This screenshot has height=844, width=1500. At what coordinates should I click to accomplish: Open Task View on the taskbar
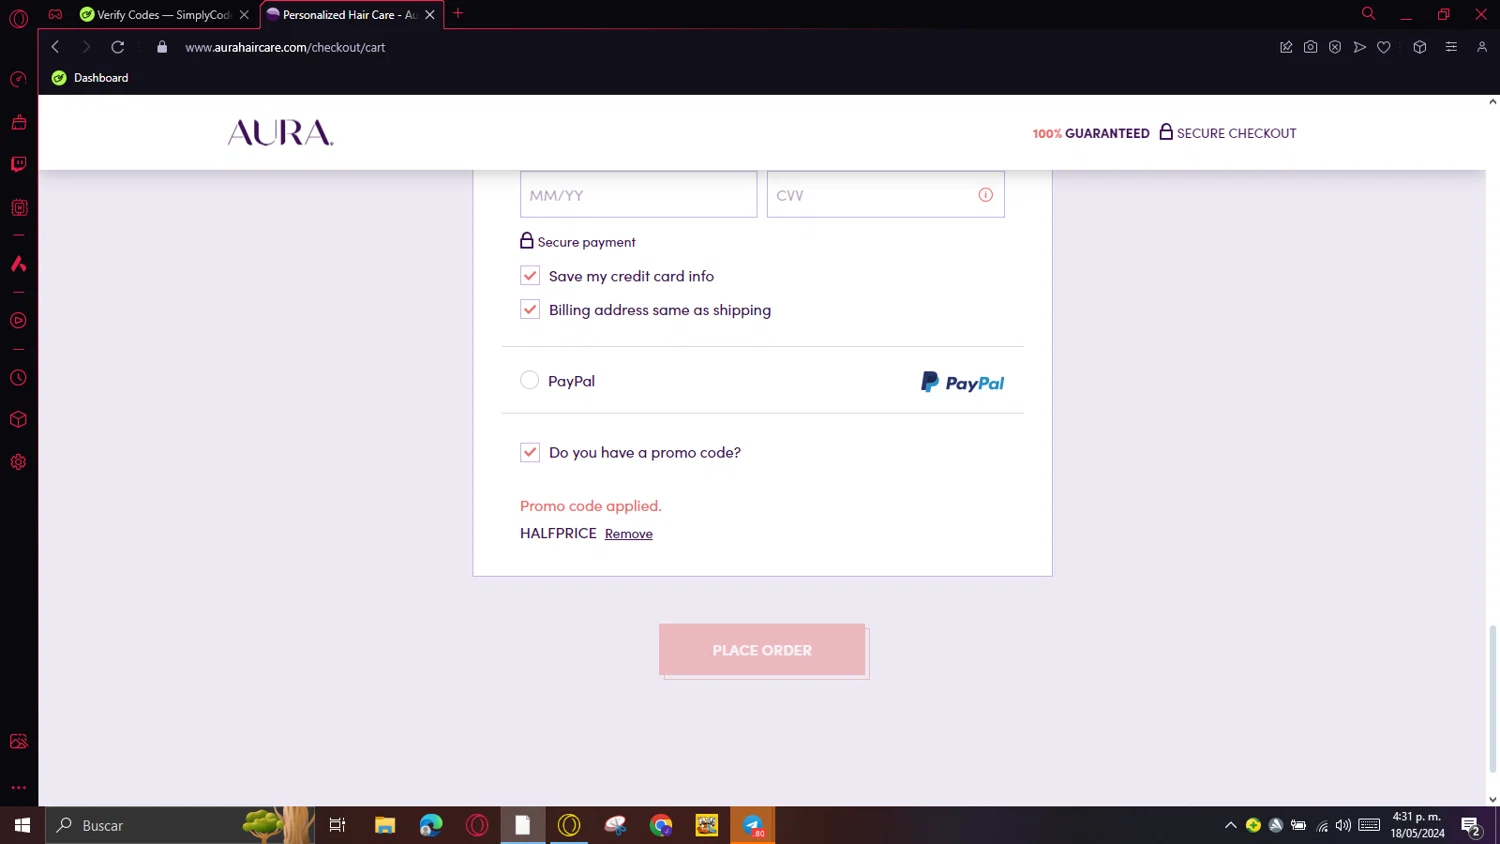pos(338,825)
